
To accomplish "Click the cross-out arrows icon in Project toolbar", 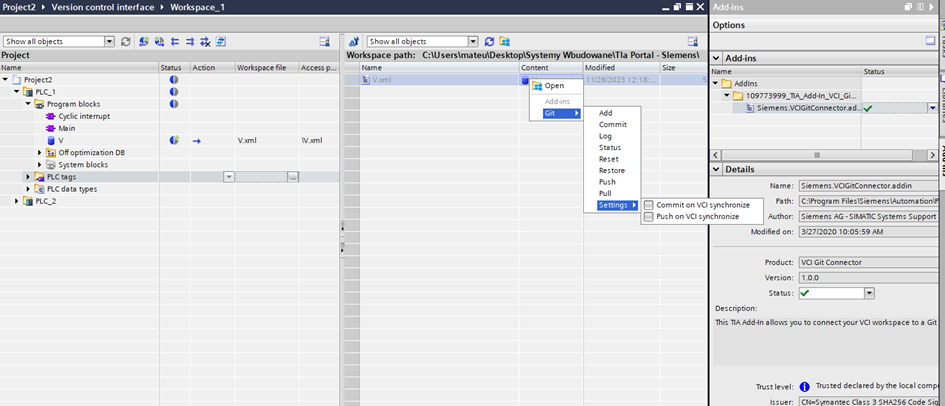I will [x=204, y=41].
